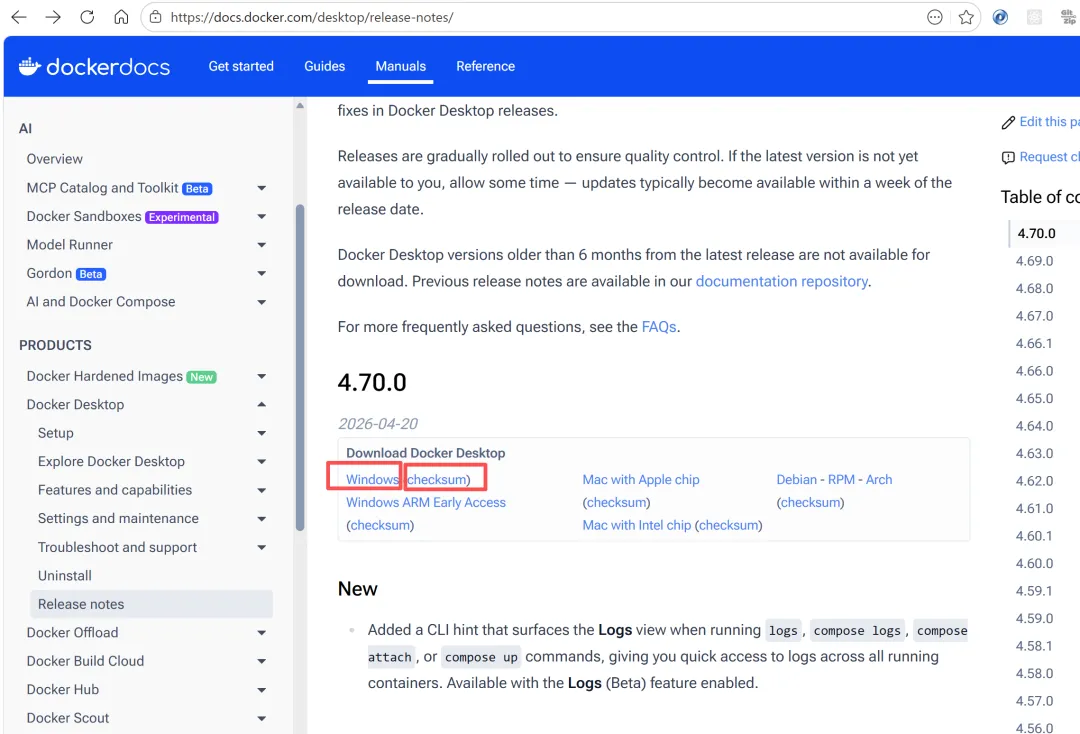
Task: Jump to 4.60.0 in contents
Action: (1034, 563)
